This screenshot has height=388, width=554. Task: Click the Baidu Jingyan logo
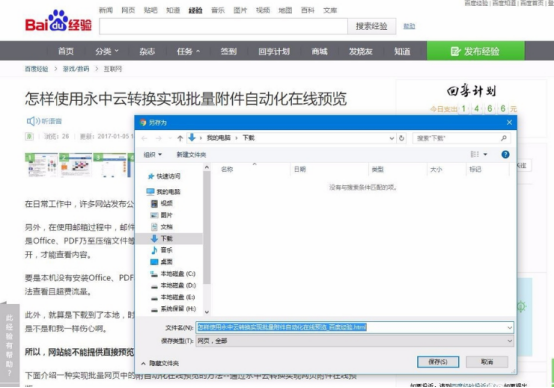(59, 21)
